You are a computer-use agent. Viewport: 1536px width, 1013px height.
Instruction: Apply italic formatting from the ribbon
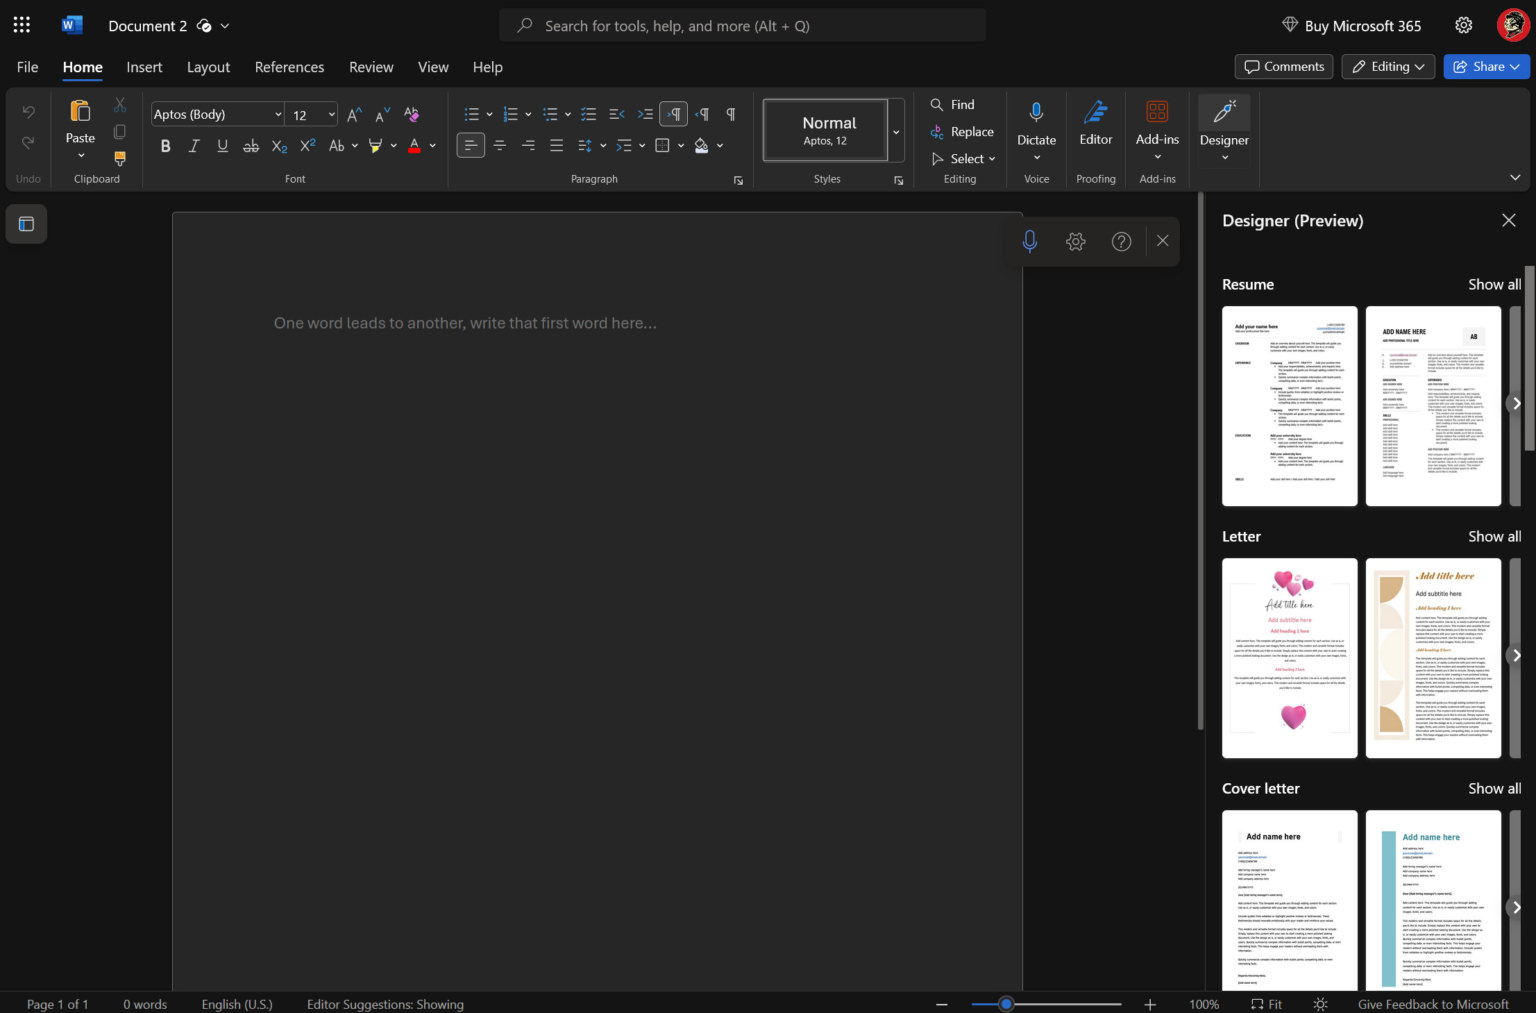point(193,145)
